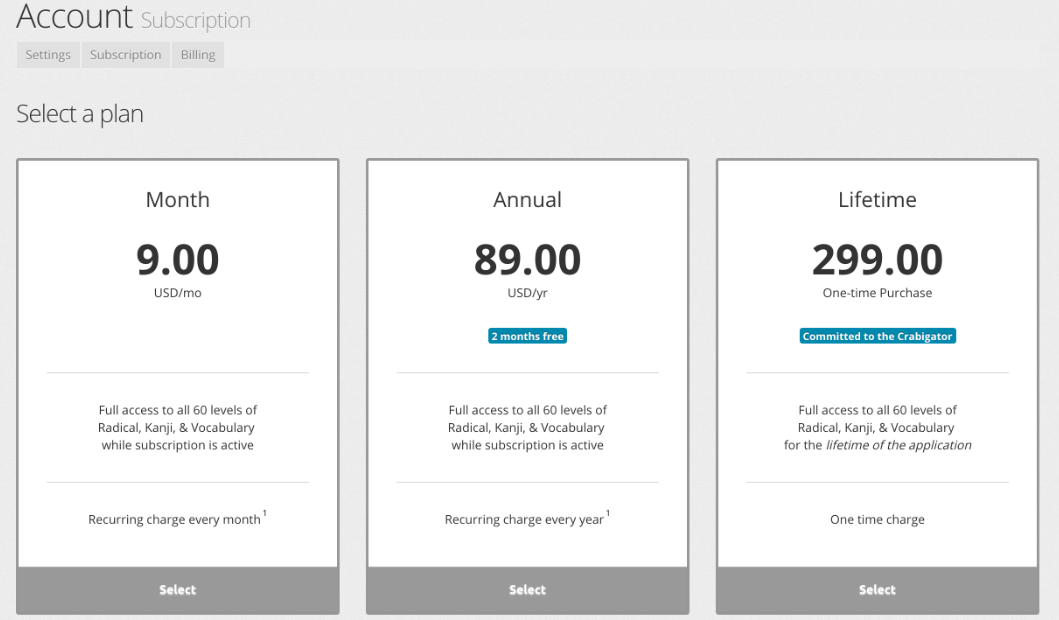Viewport: 1059px width, 620px height.
Task: Click footnote marker after 'every month'
Action: 264,515
